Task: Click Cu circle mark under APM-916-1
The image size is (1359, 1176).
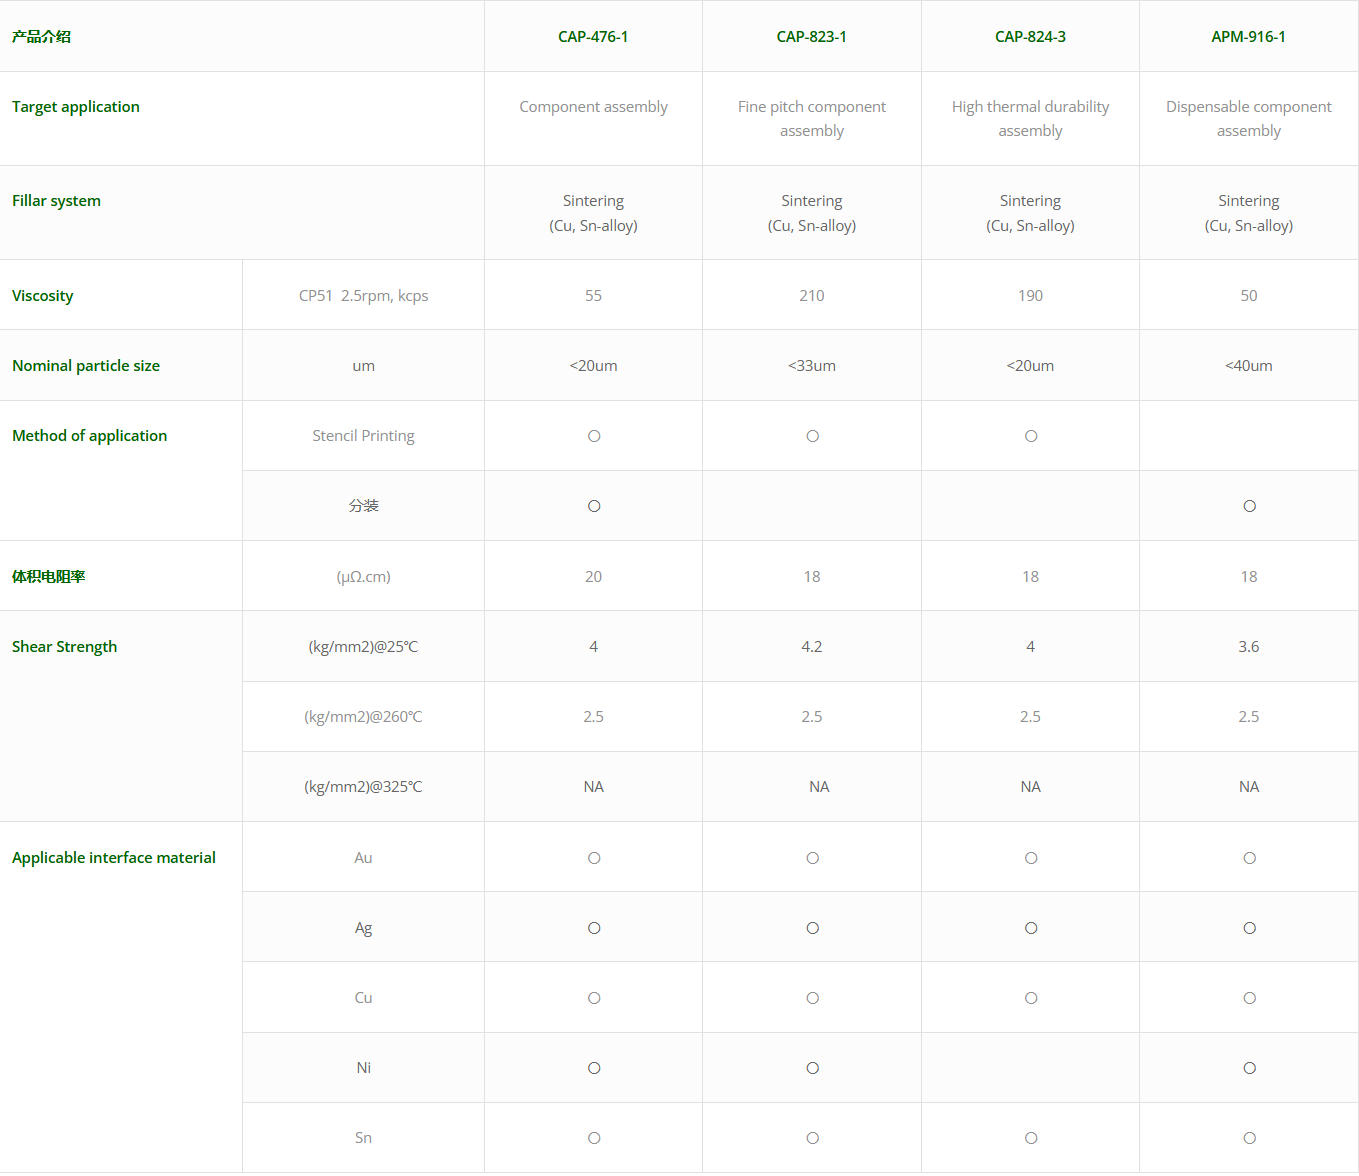Action: point(1249,998)
